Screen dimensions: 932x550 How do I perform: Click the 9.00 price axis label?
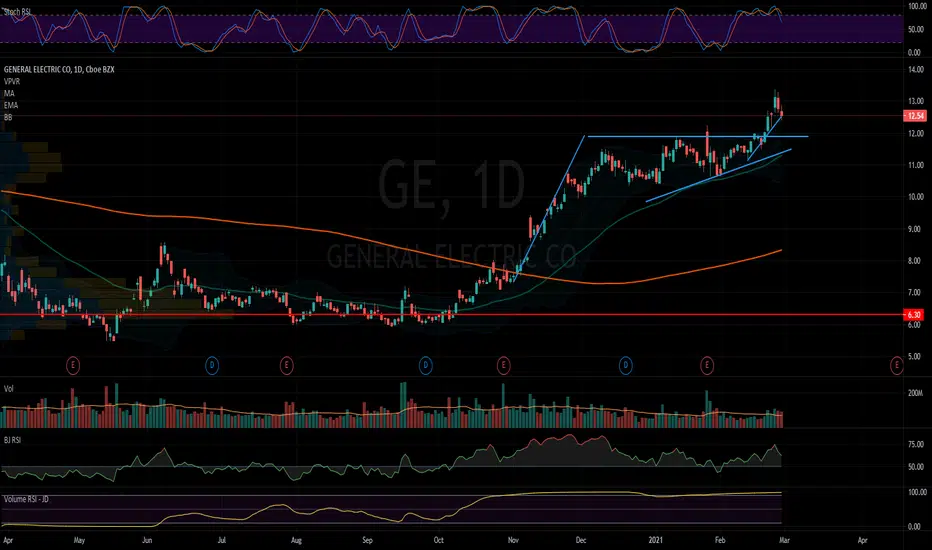point(916,229)
